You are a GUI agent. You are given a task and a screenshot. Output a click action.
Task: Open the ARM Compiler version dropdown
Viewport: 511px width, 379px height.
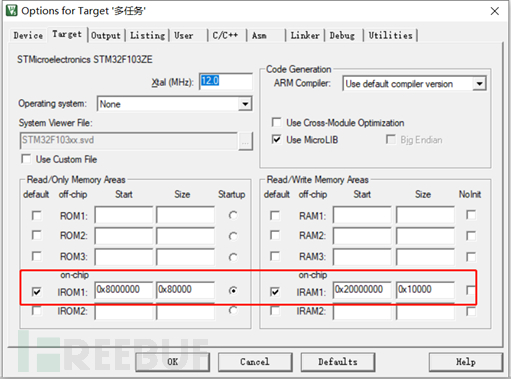[479, 84]
